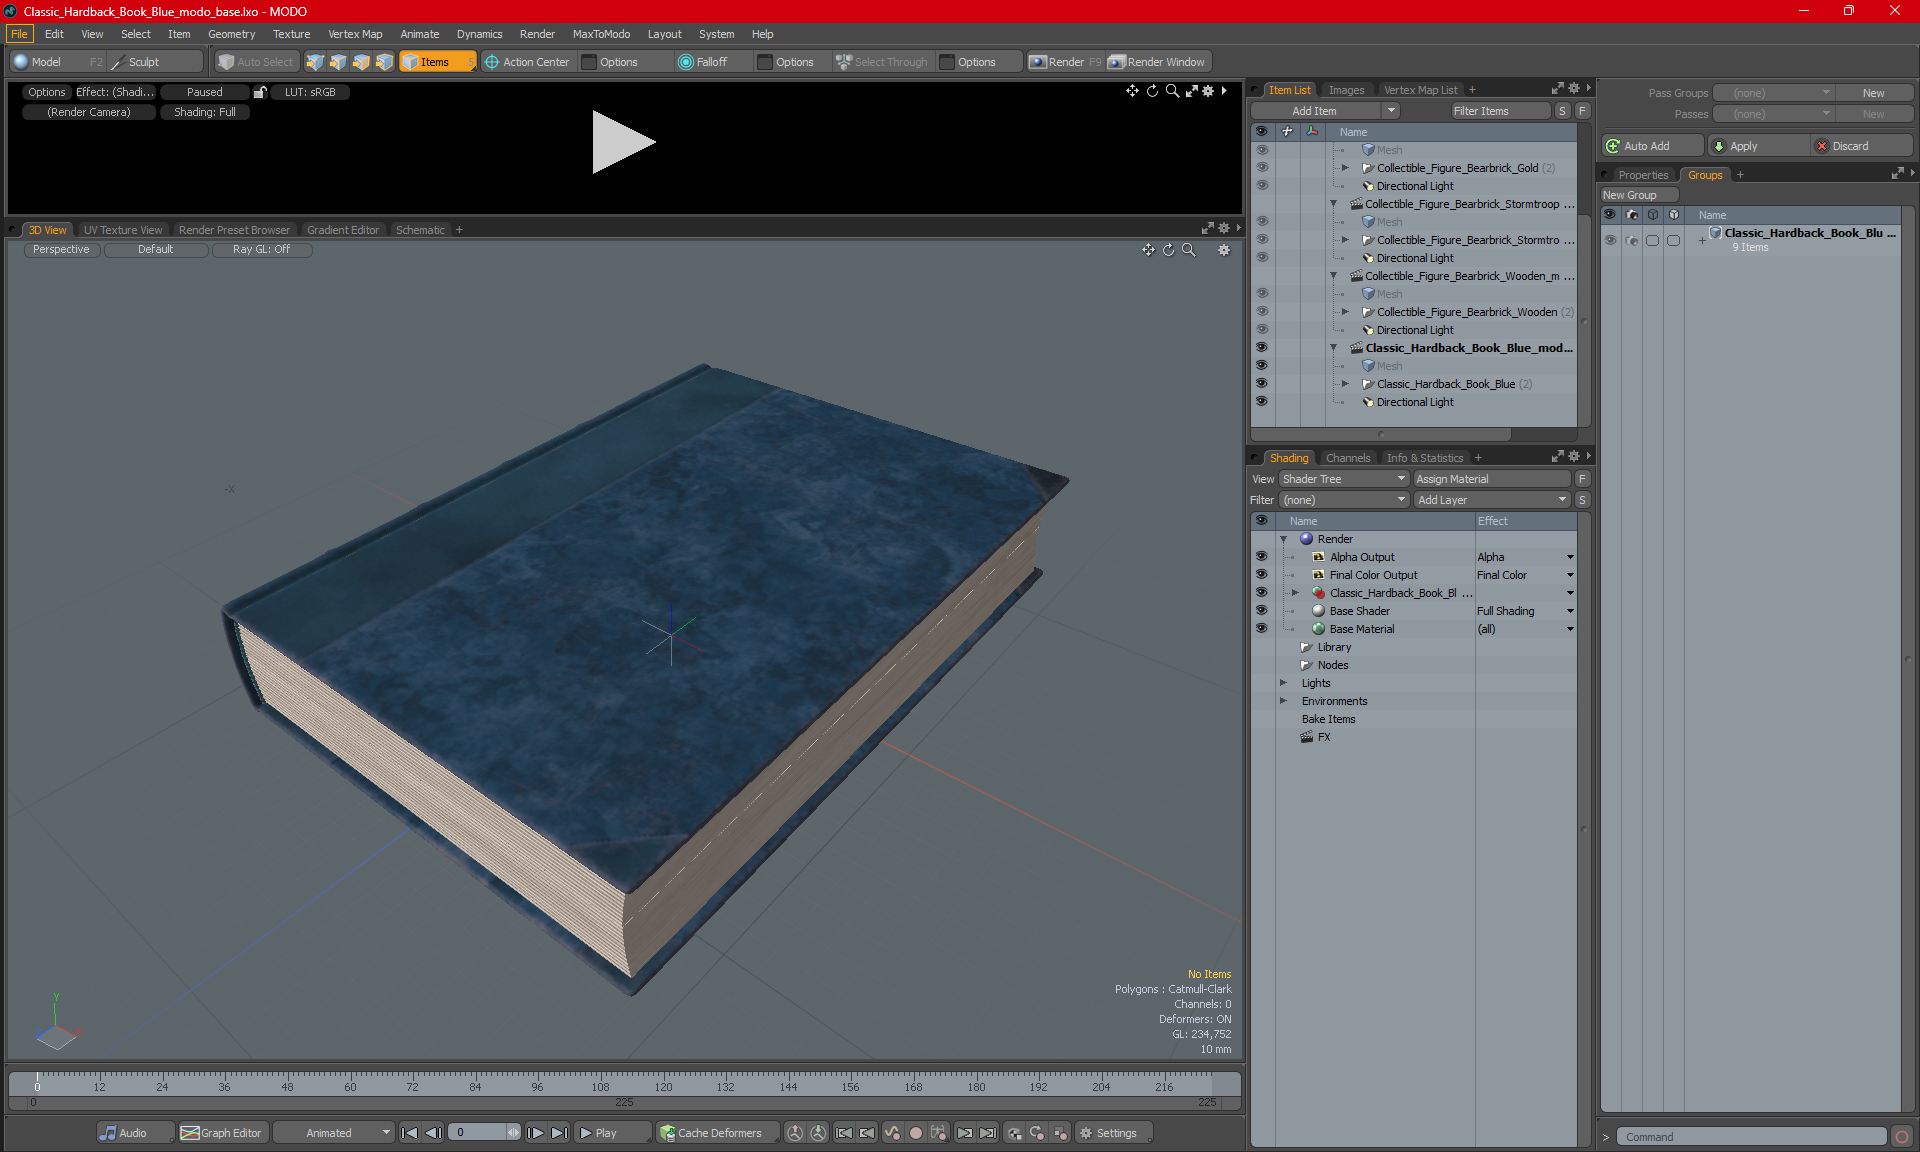Select Edges selection mode icon
1920x1152 pixels.
point(338,62)
